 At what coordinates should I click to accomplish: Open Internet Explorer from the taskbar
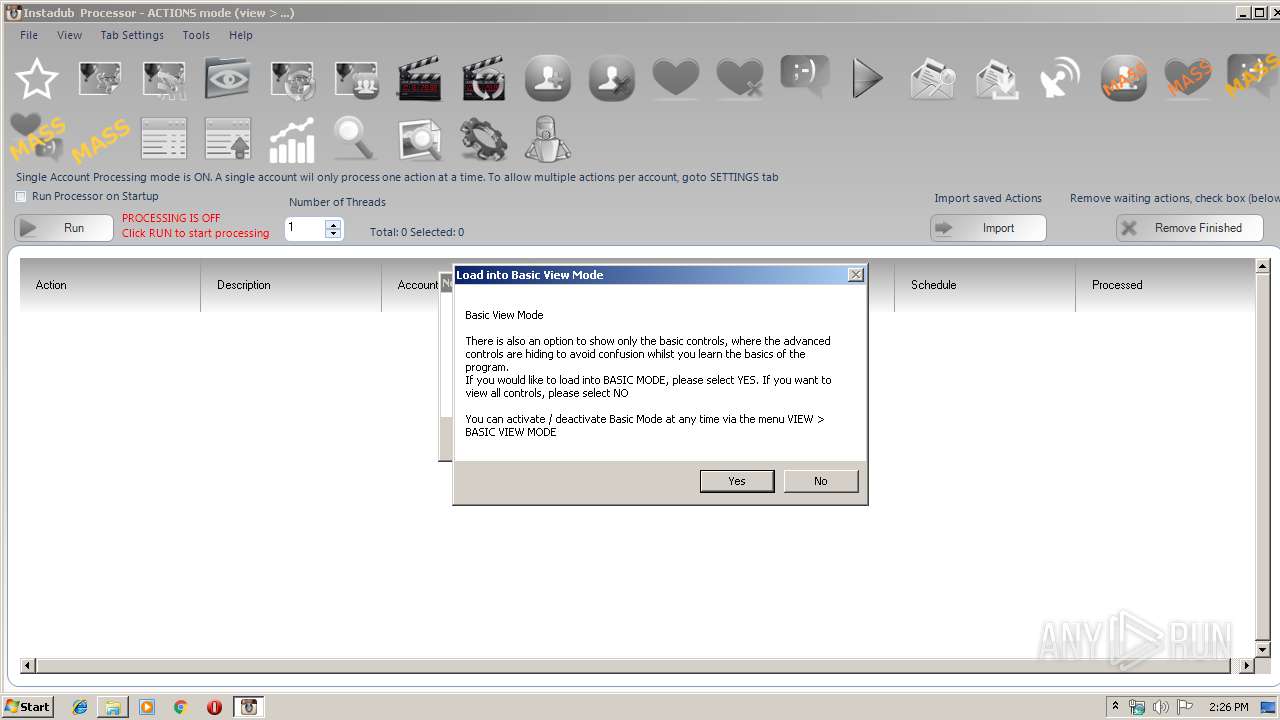[x=80, y=707]
